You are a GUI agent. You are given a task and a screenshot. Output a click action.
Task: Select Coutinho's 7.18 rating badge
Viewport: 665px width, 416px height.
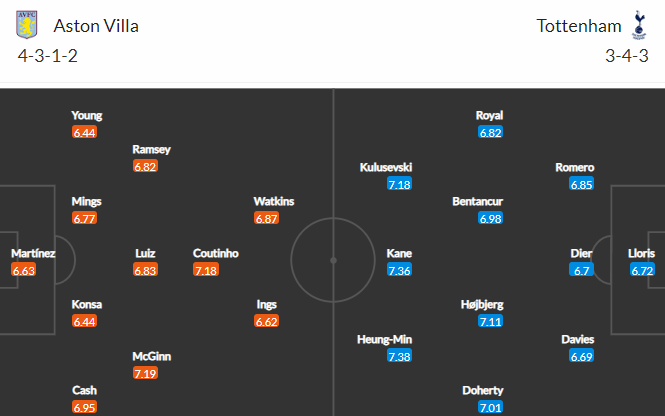point(206,270)
